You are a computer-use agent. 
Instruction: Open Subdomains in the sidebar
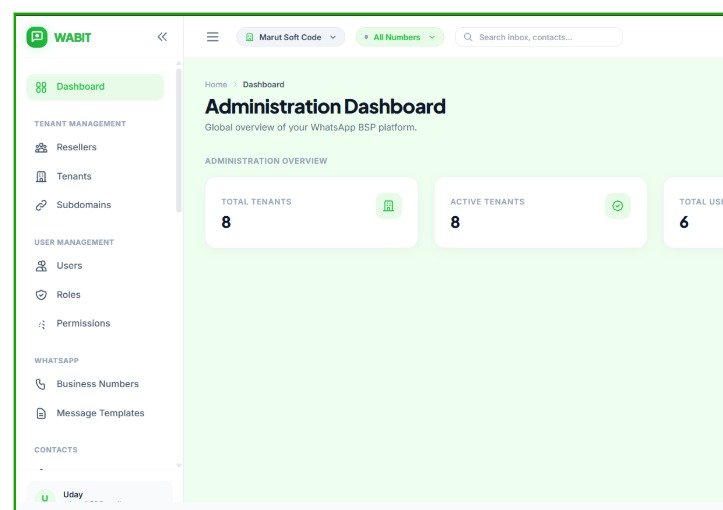(95, 205)
